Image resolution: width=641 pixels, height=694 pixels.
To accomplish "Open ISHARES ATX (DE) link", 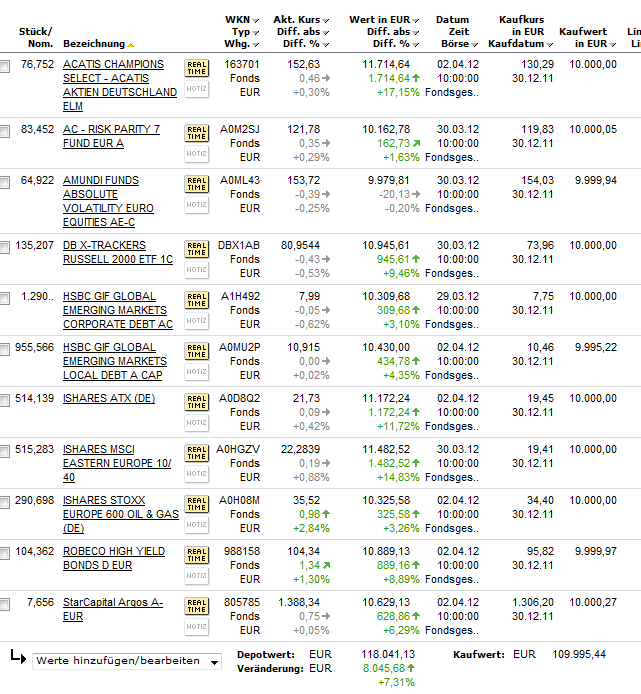I will click(109, 398).
